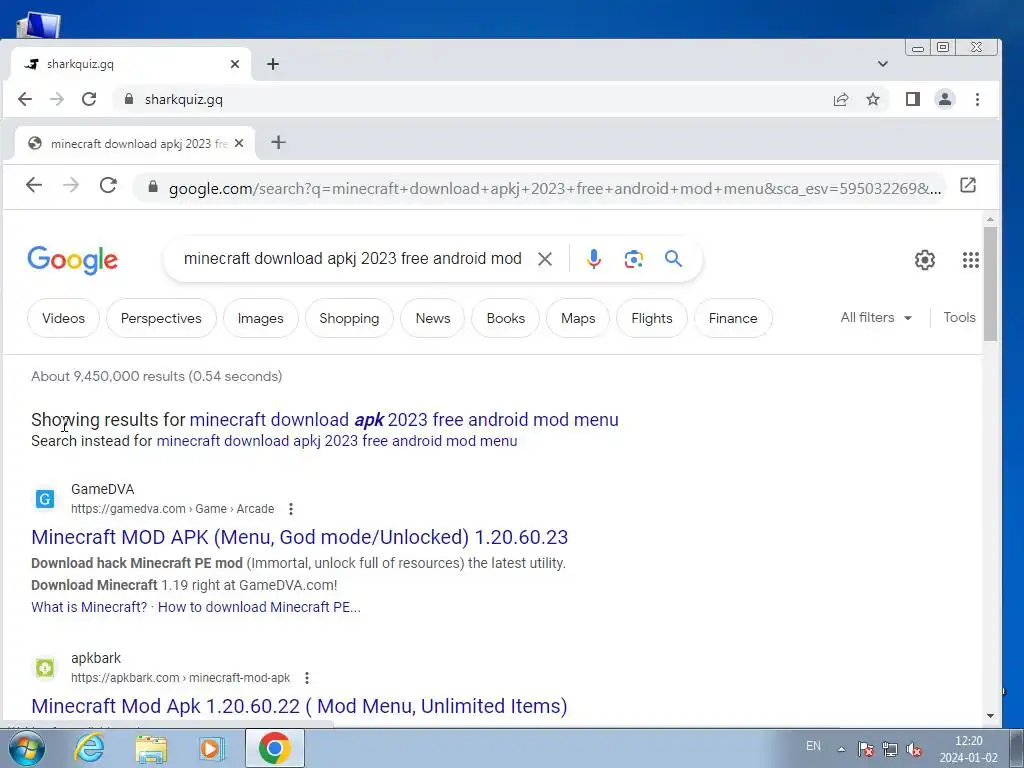Image resolution: width=1024 pixels, height=768 pixels.
Task: Open 'How to download Minecraft PE' sublink
Action: pos(259,607)
